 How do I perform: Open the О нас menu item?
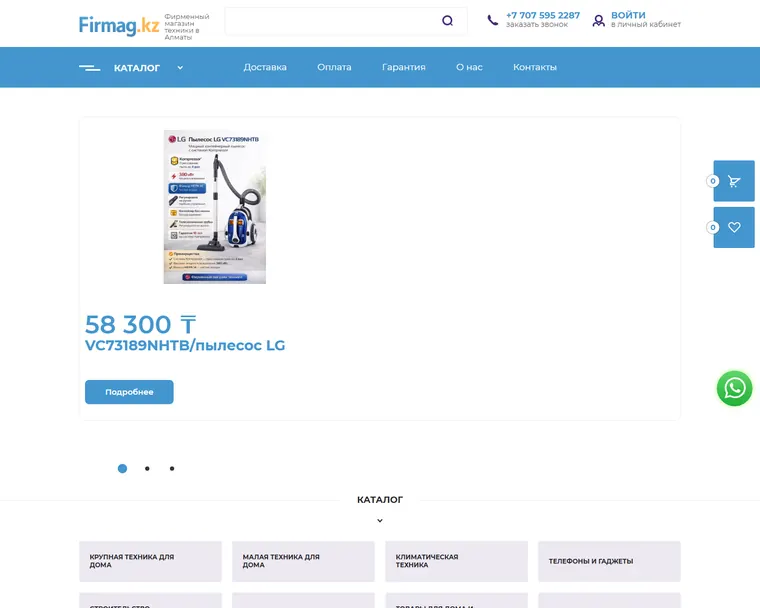469,67
